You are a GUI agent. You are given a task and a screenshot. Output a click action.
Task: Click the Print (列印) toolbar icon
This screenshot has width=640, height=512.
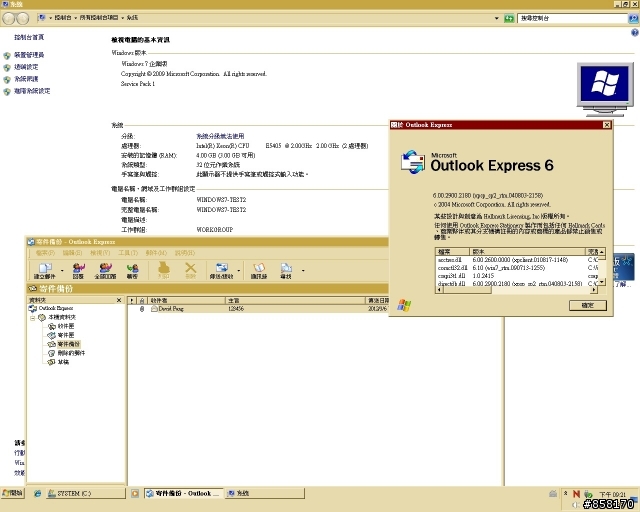[x=163, y=270]
